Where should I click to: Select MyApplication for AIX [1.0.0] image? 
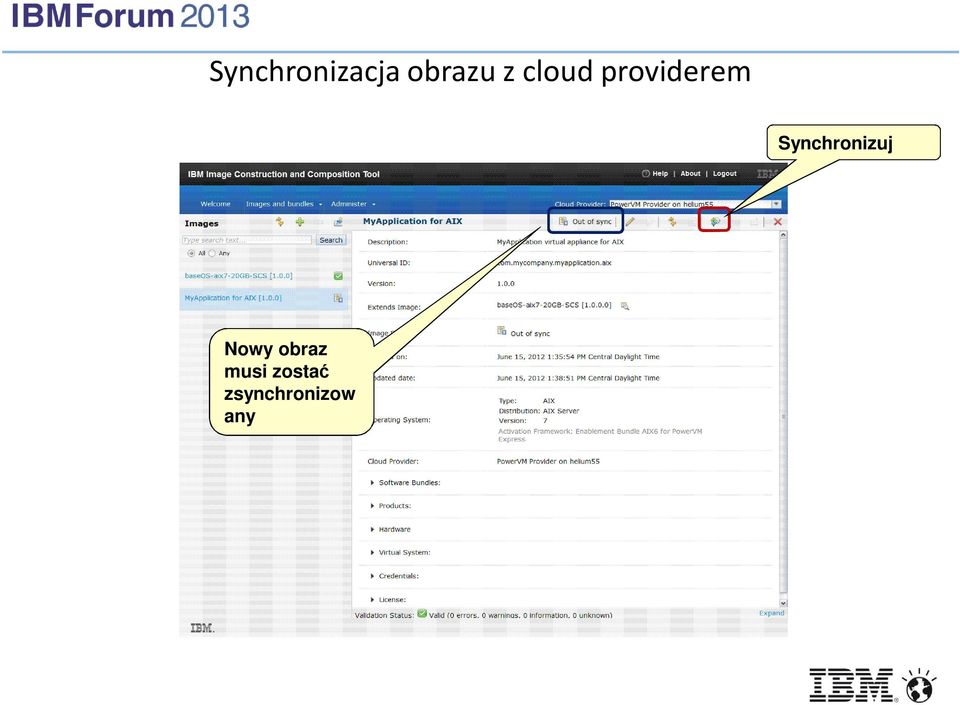pos(233,298)
